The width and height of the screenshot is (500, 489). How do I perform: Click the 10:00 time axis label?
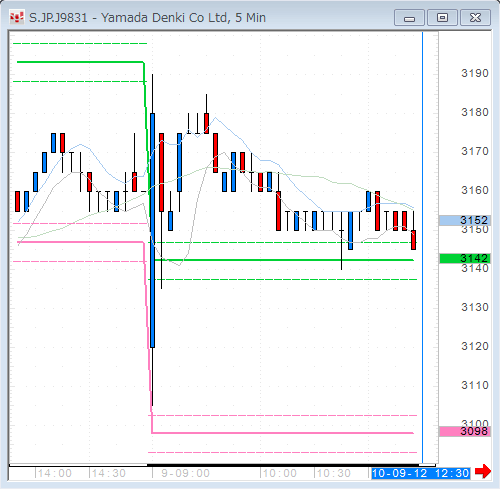[279, 473]
